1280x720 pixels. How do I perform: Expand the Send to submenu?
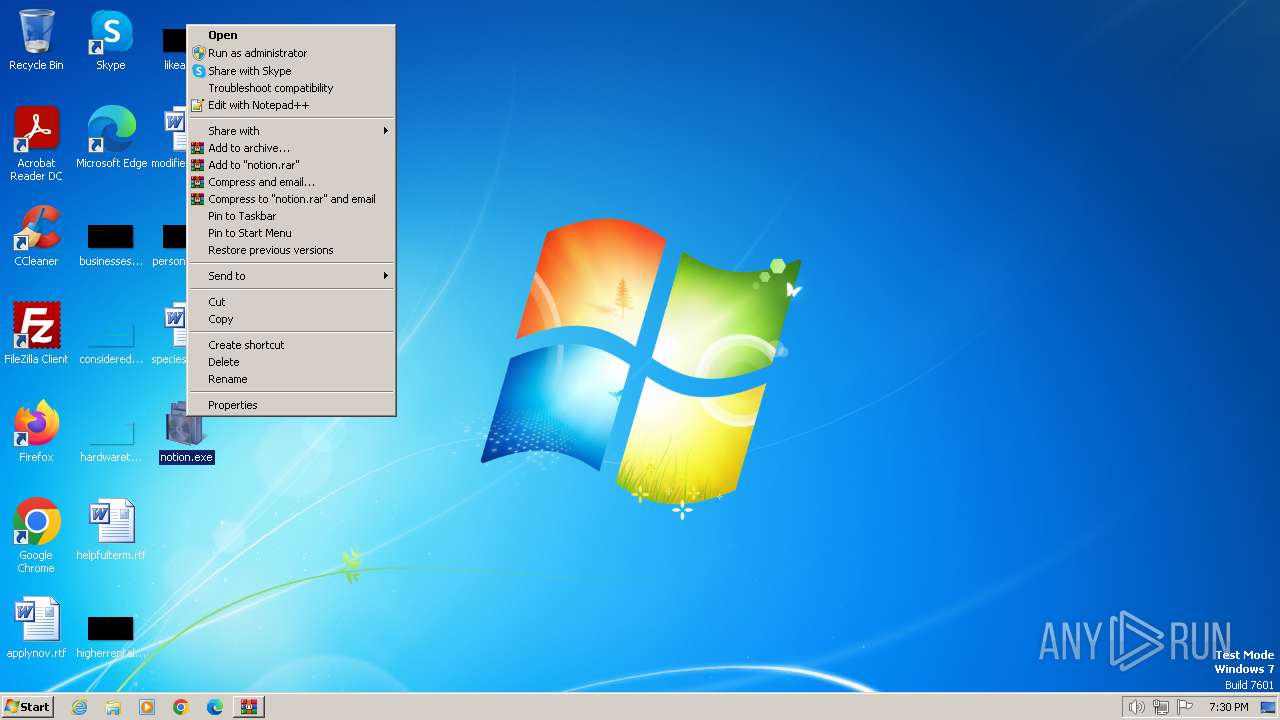291,276
